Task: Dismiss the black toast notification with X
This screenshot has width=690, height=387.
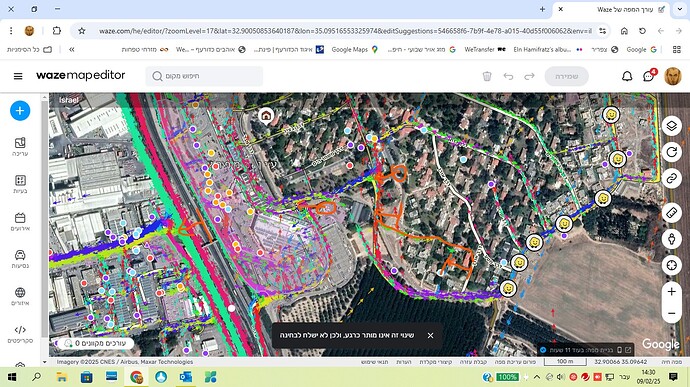Action: coord(430,335)
